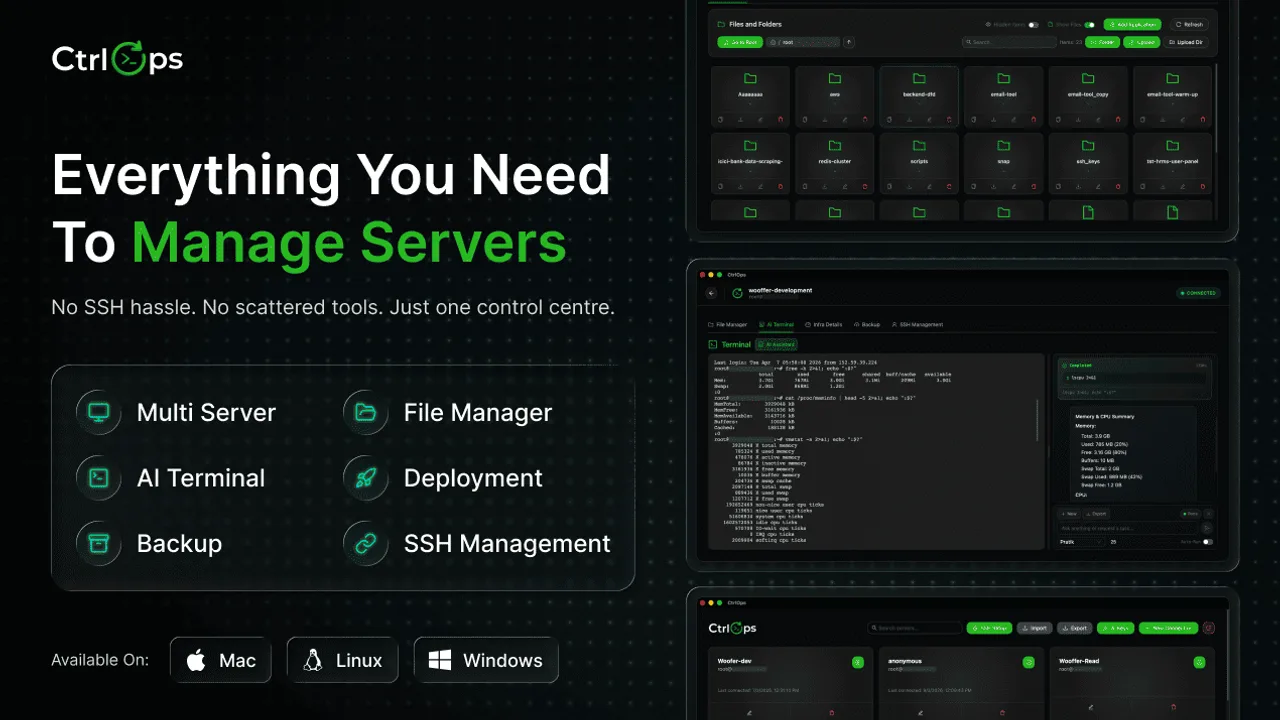Click the red trash icon on the anonymous card
This screenshot has width=1280, height=720.
(1003, 712)
